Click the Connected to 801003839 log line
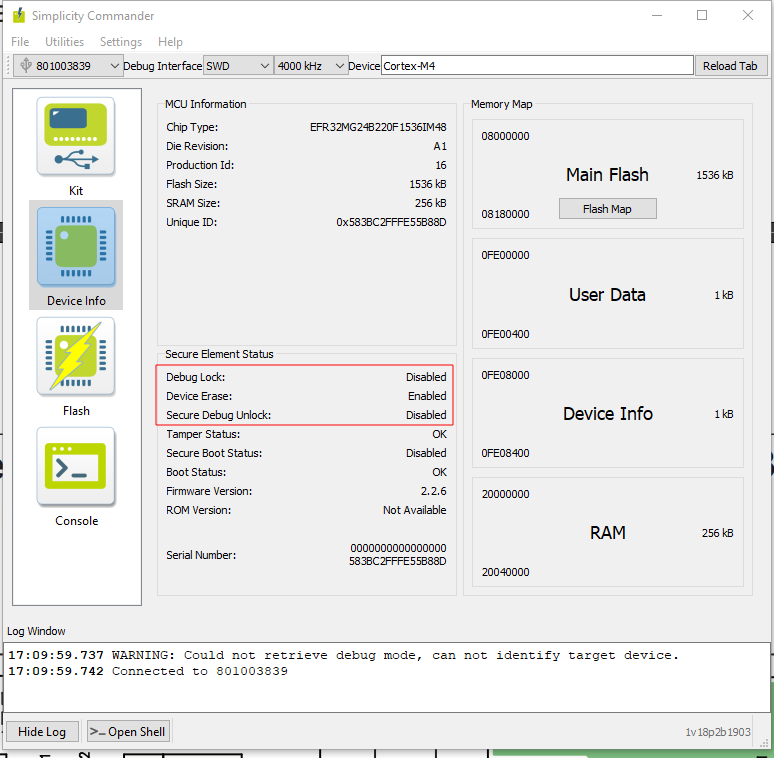The height and width of the screenshot is (758, 774). (x=148, y=671)
